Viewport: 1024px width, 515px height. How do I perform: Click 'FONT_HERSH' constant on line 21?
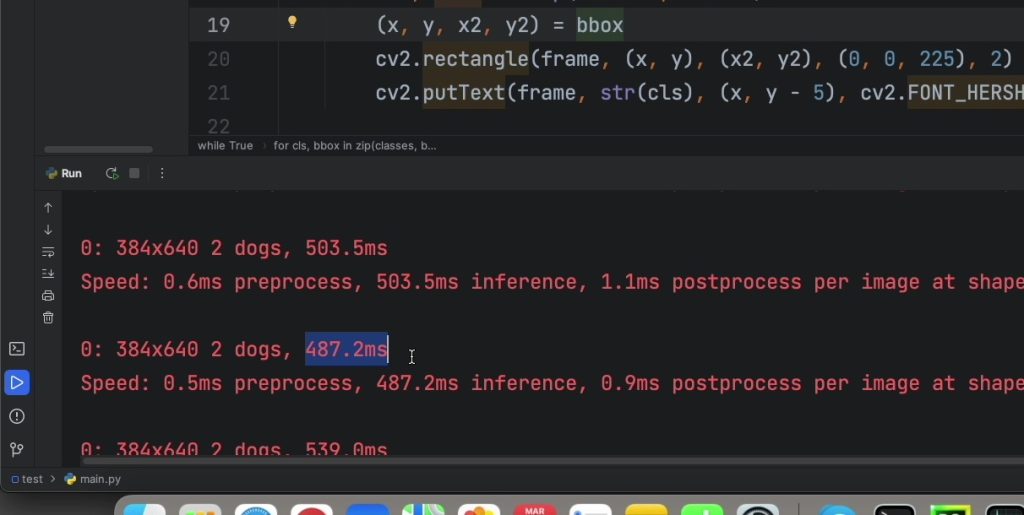(x=965, y=93)
